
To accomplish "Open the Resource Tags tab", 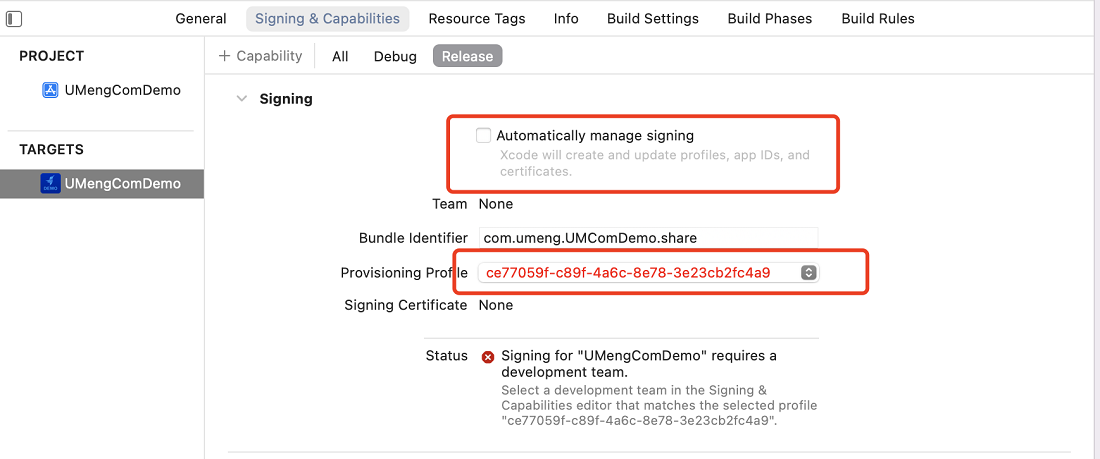I will point(477,19).
